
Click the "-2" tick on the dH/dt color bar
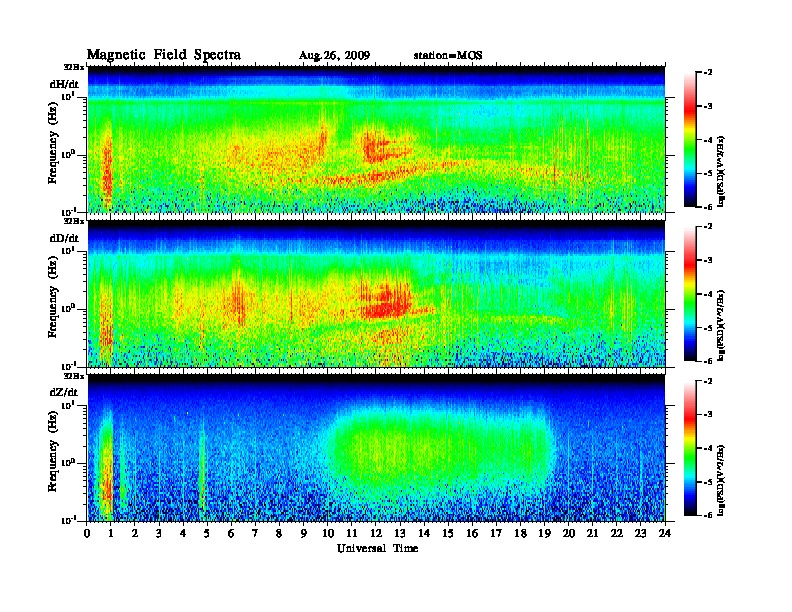[x=708, y=72]
